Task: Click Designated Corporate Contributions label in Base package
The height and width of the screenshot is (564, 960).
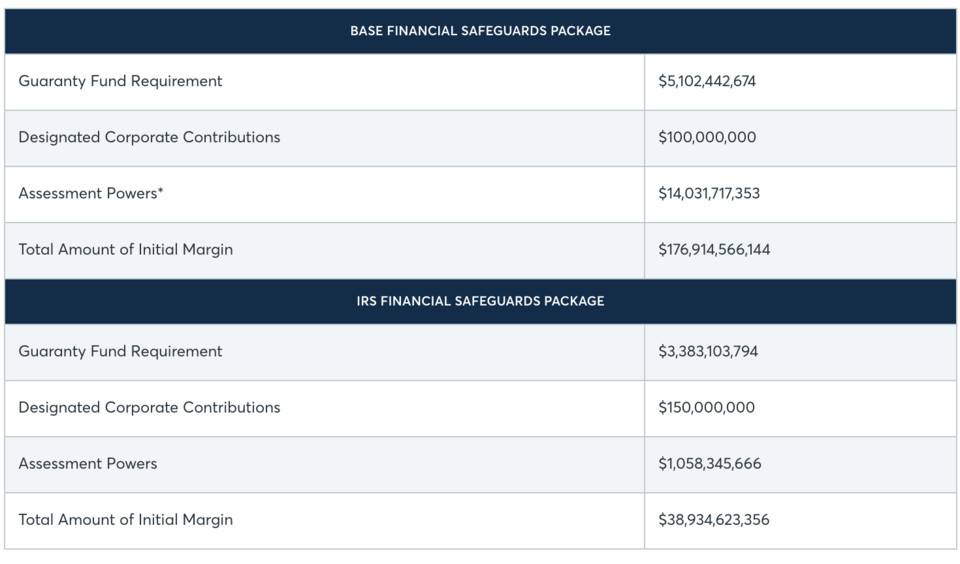Action: pyautogui.click(x=149, y=137)
